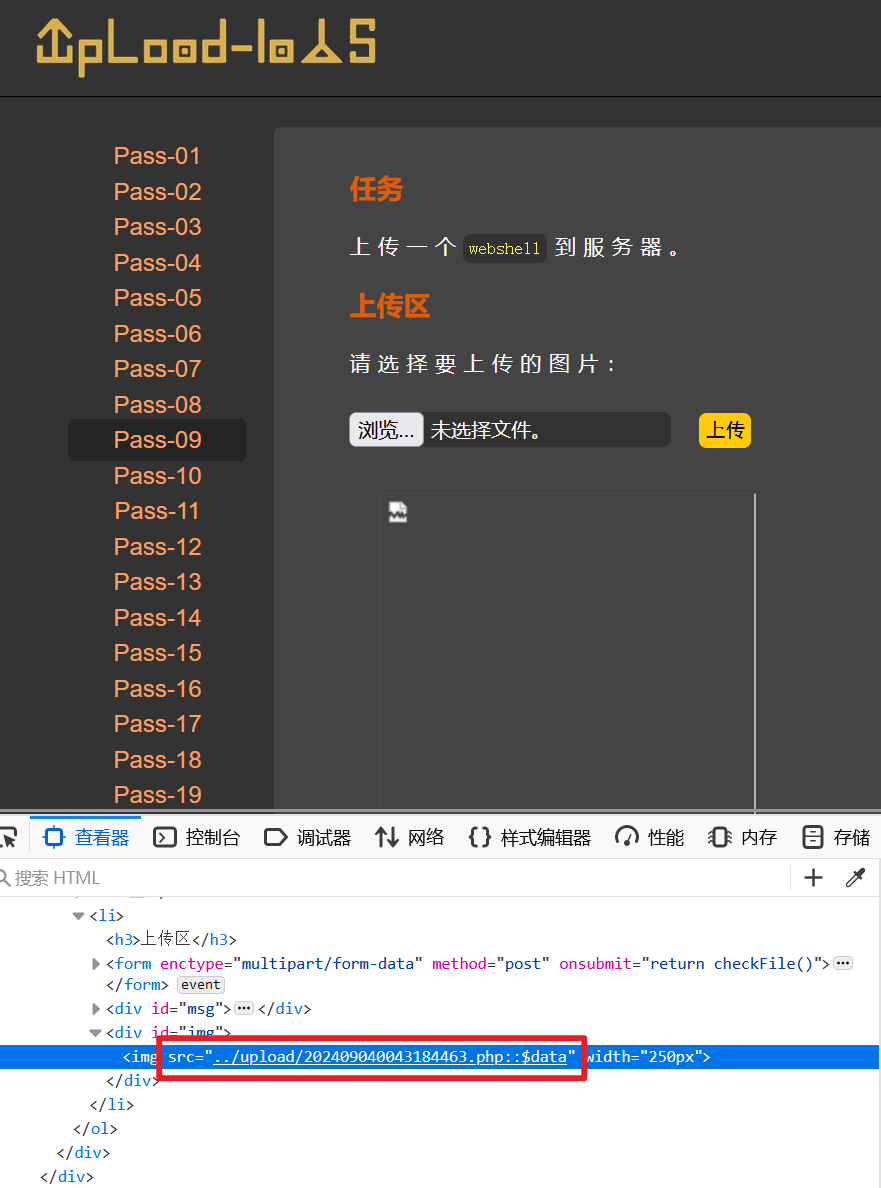The height and width of the screenshot is (1188, 881).
Task: Select Pass-07 in the sidebar
Action: [x=158, y=369]
